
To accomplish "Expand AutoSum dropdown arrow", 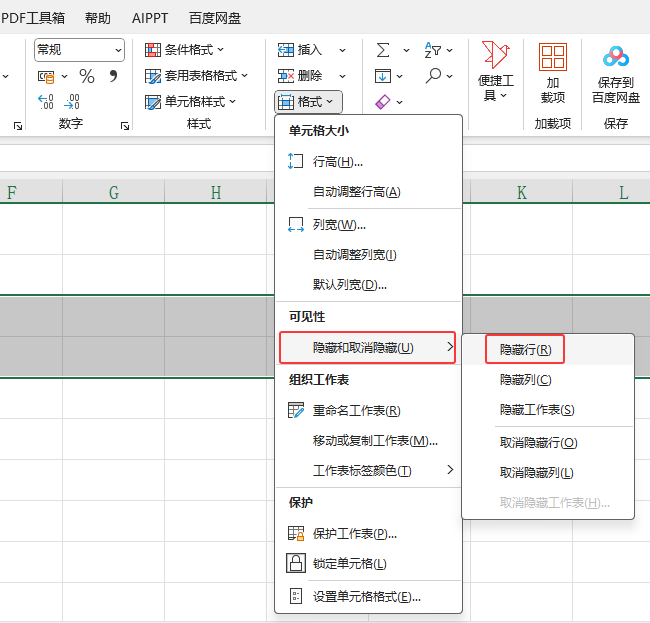I will [x=406, y=51].
